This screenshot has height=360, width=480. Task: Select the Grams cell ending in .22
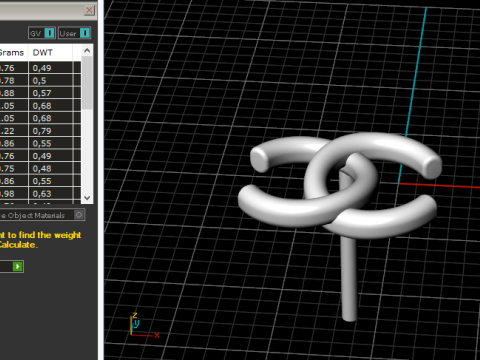[14, 131]
